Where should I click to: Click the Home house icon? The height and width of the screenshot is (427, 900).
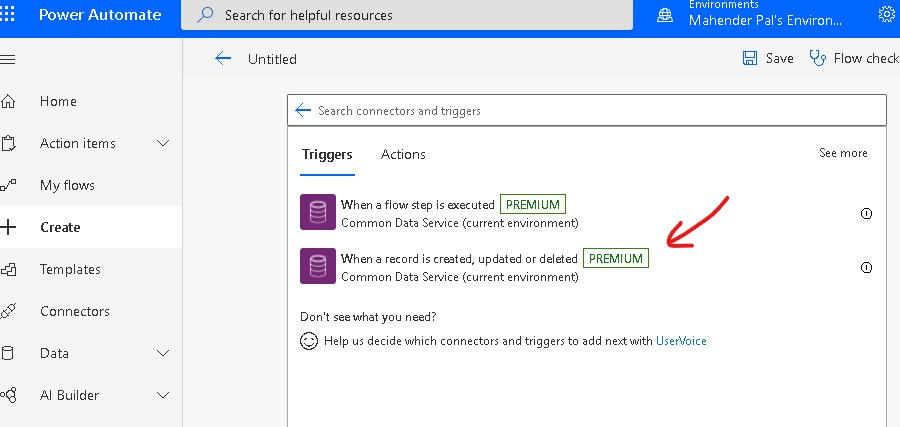(x=7, y=102)
